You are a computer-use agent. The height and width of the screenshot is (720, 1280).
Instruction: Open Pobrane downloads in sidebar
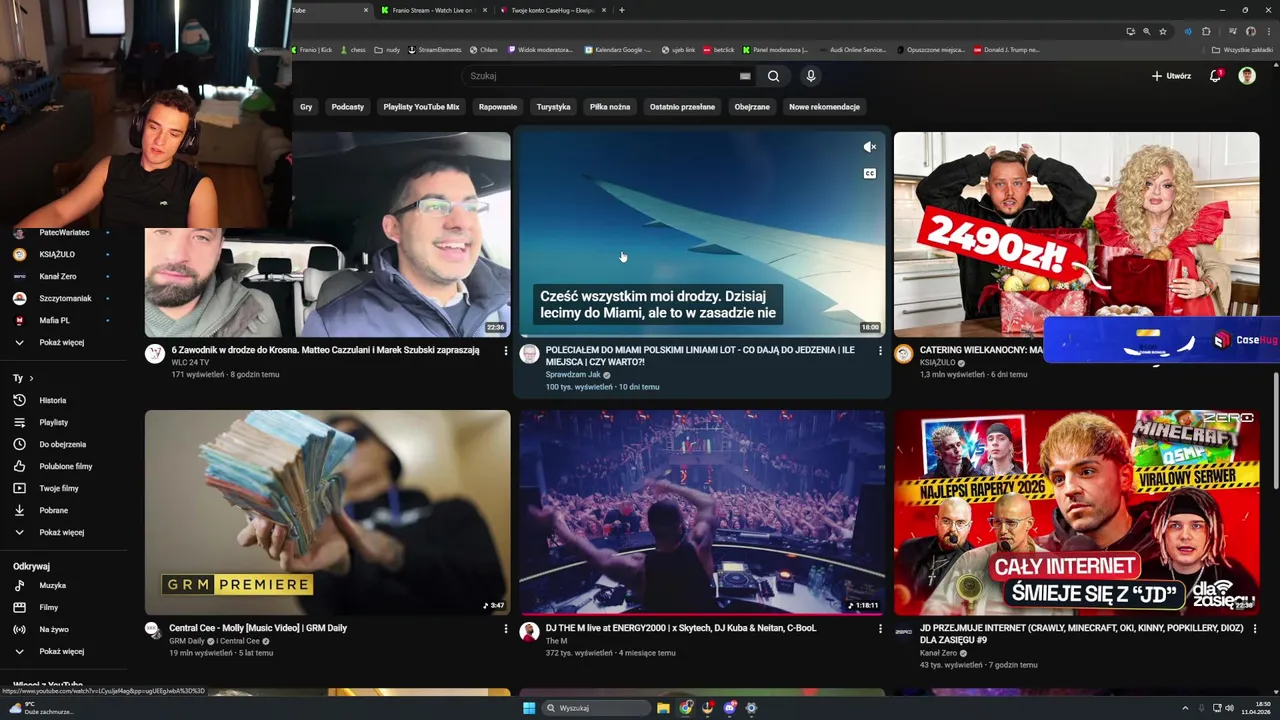pyautogui.click(x=54, y=510)
